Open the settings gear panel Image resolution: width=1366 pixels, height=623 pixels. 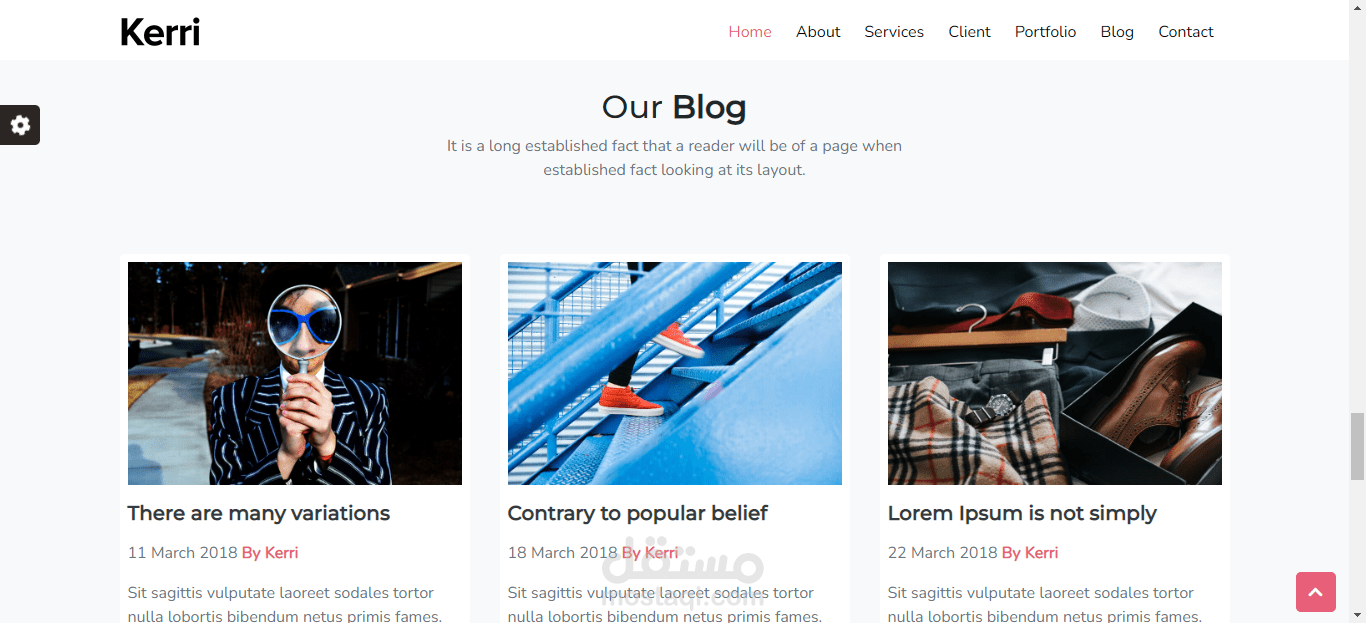pos(20,125)
